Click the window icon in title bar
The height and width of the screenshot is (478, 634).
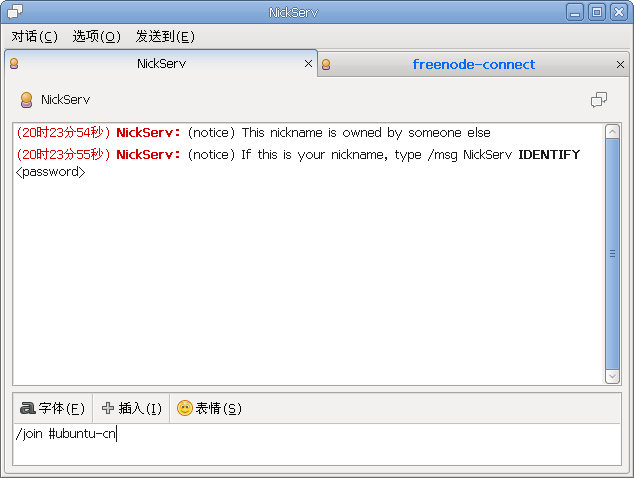[x=15, y=12]
